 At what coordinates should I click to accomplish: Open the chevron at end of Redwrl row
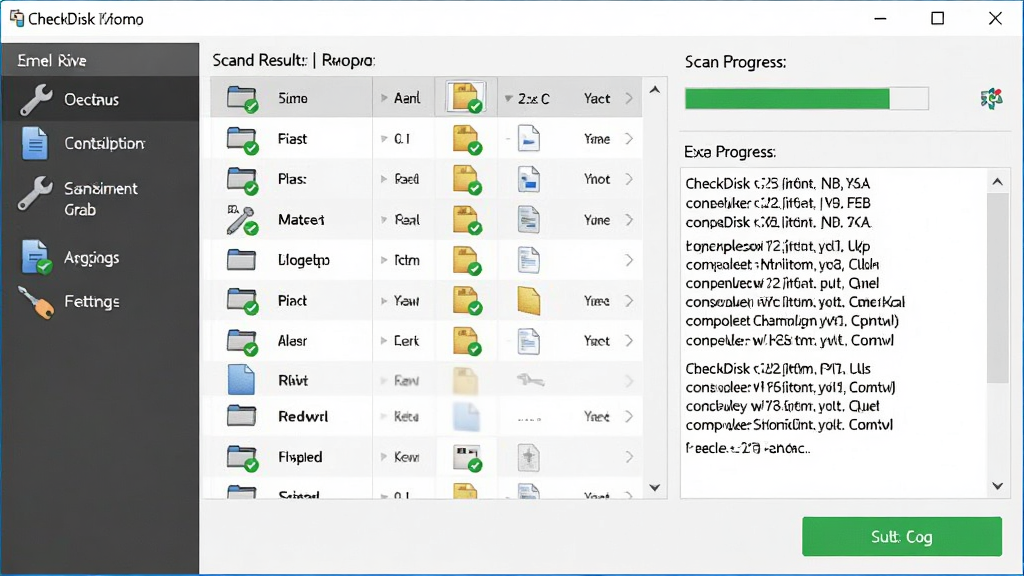629,417
